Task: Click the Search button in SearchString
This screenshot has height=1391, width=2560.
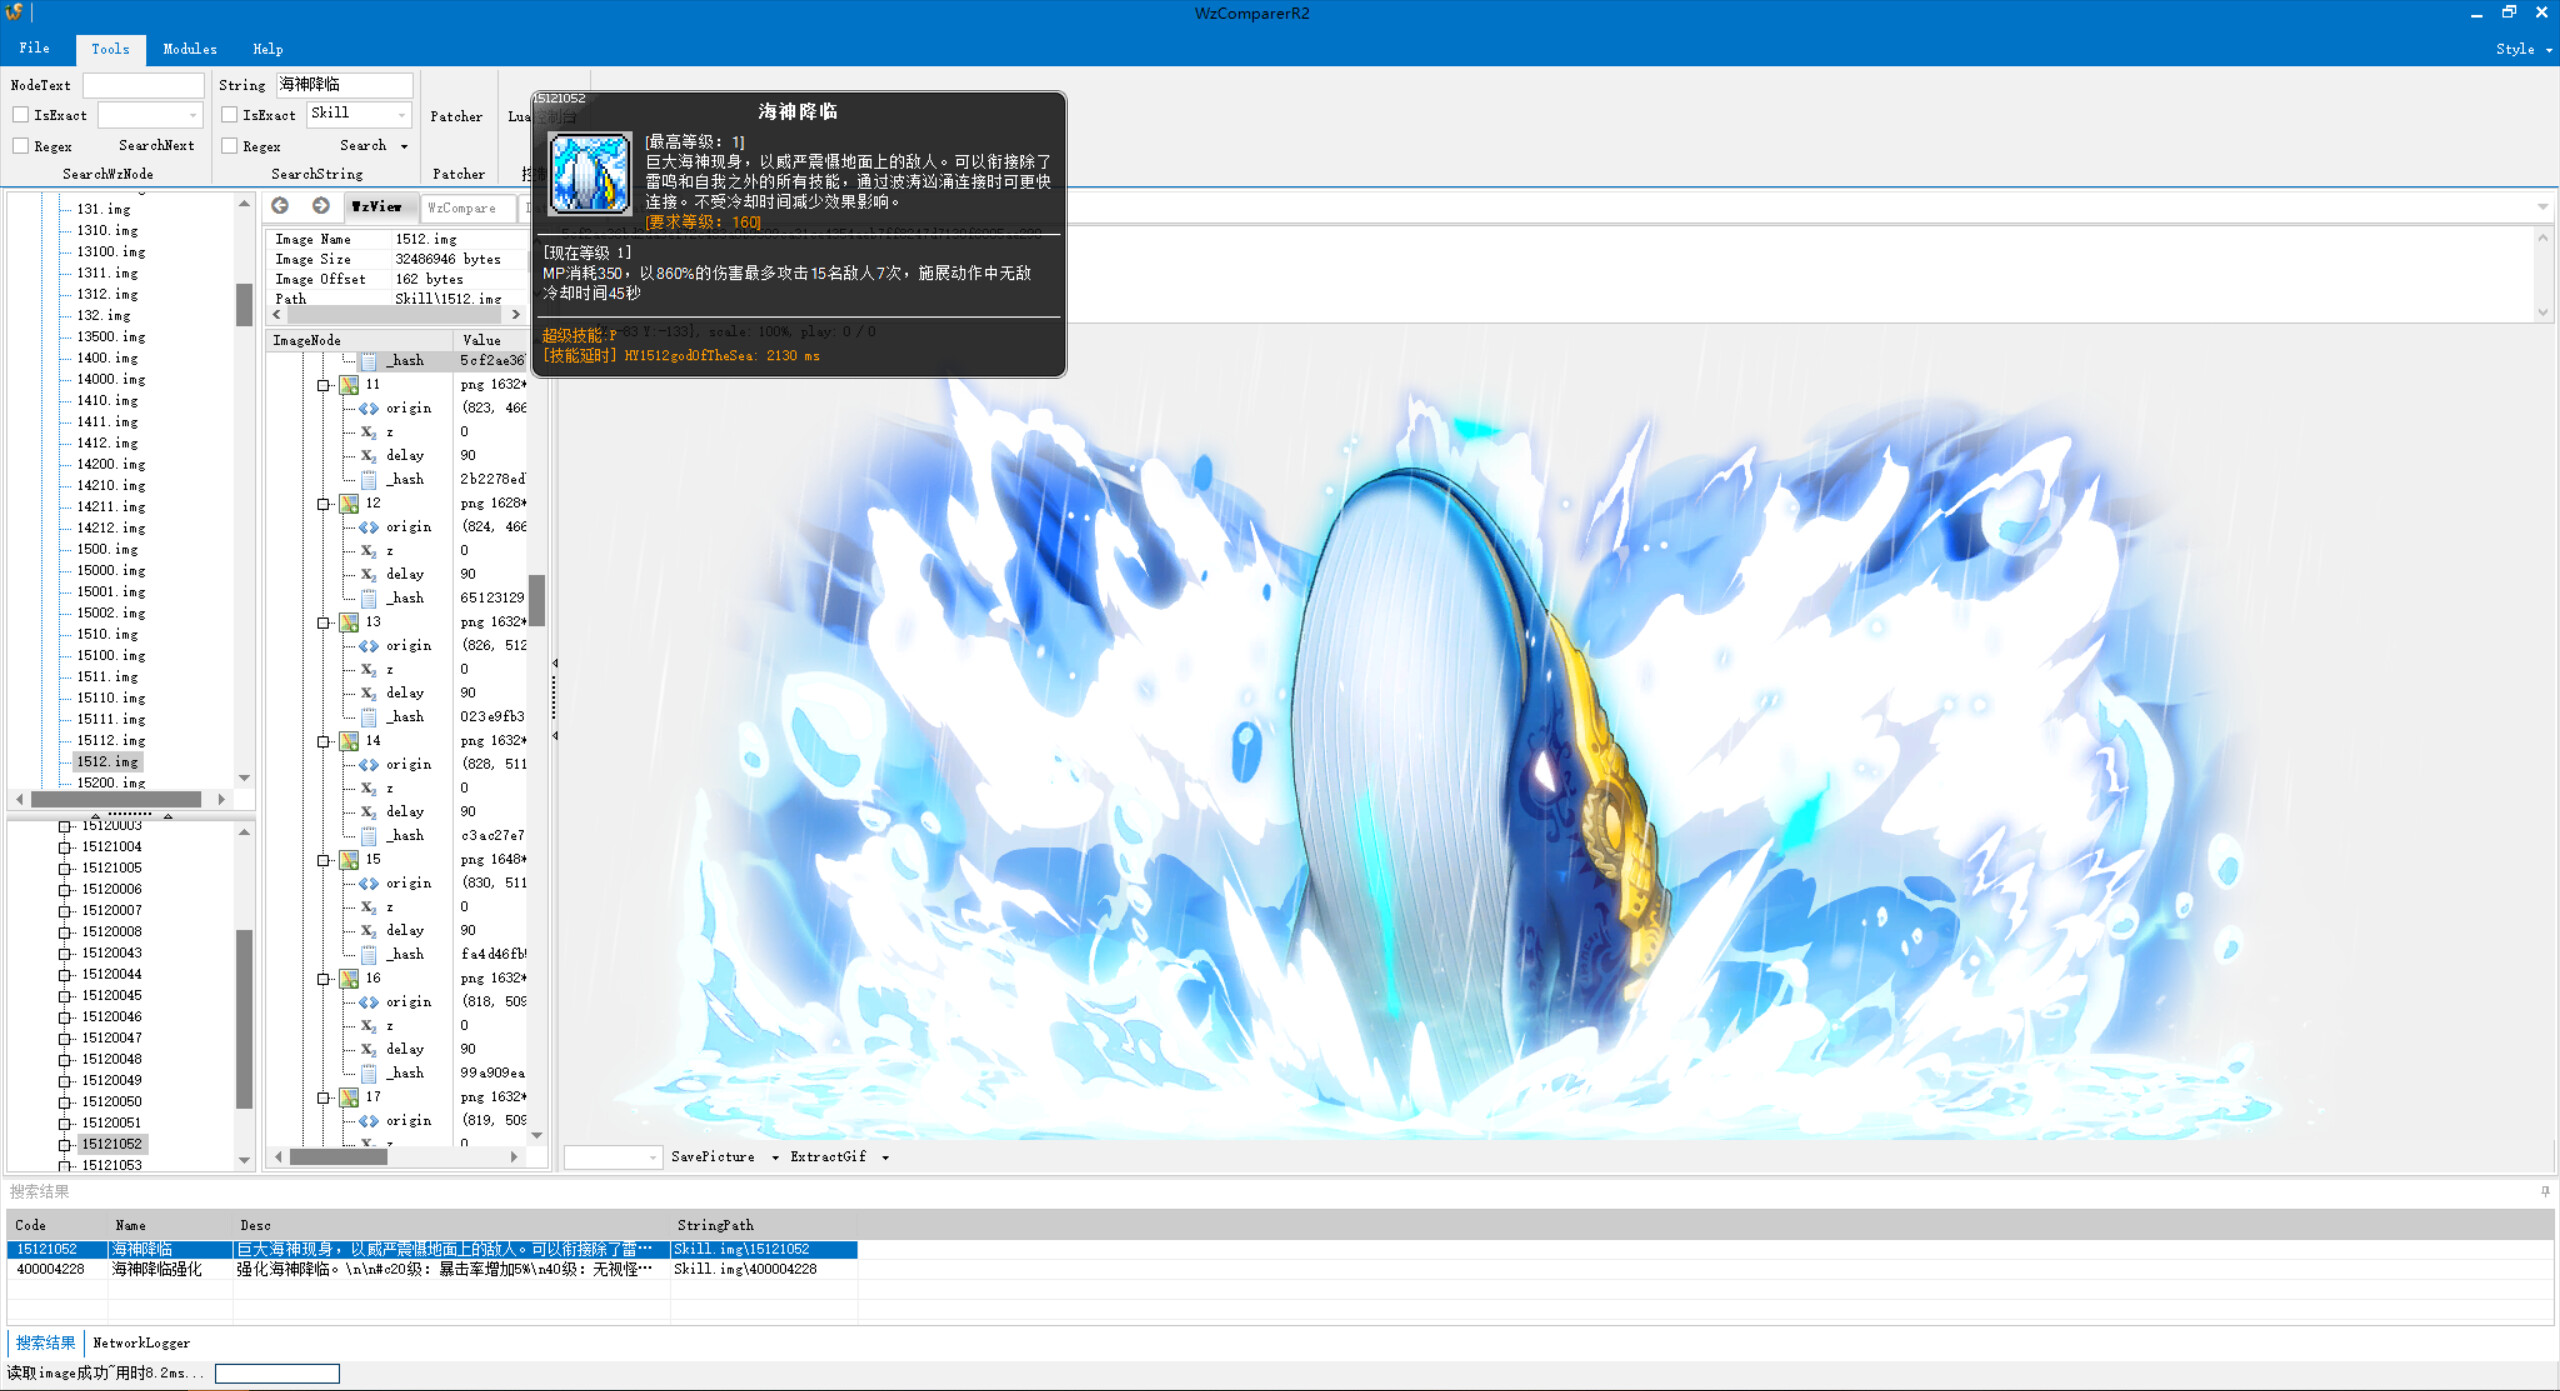Action: (363, 145)
